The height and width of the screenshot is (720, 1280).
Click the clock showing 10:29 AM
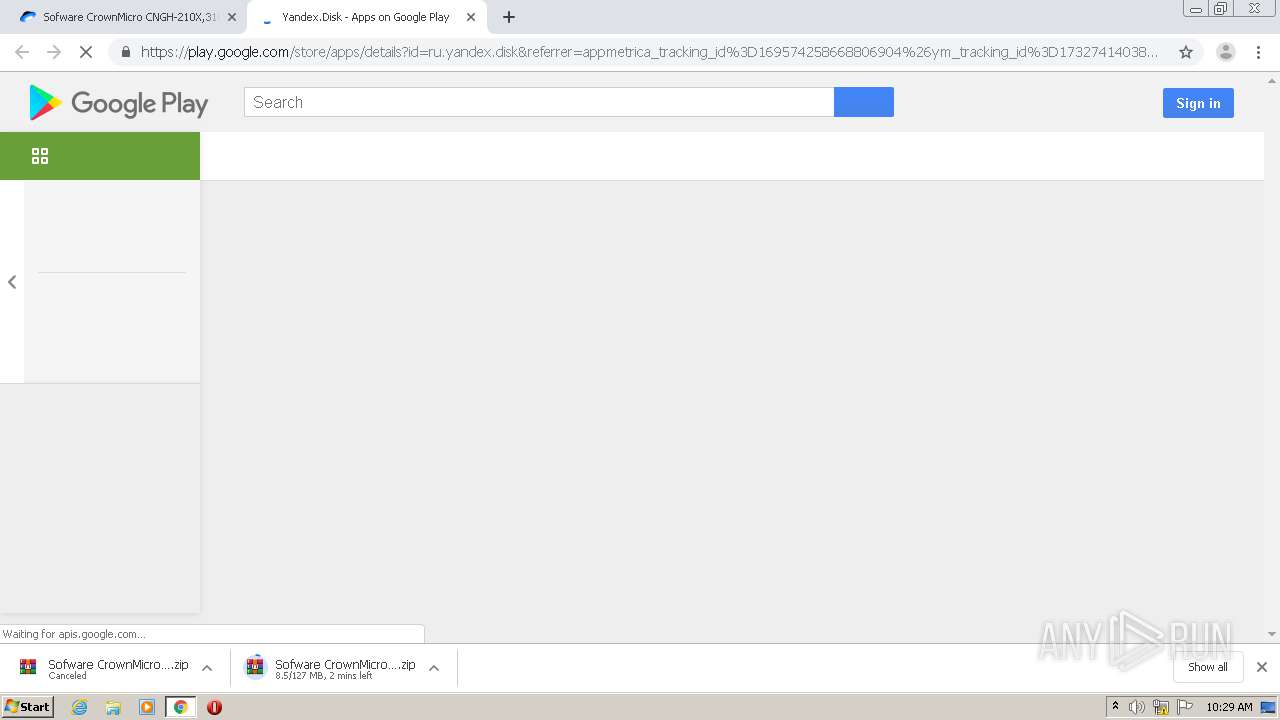[x=1229, y=707]
